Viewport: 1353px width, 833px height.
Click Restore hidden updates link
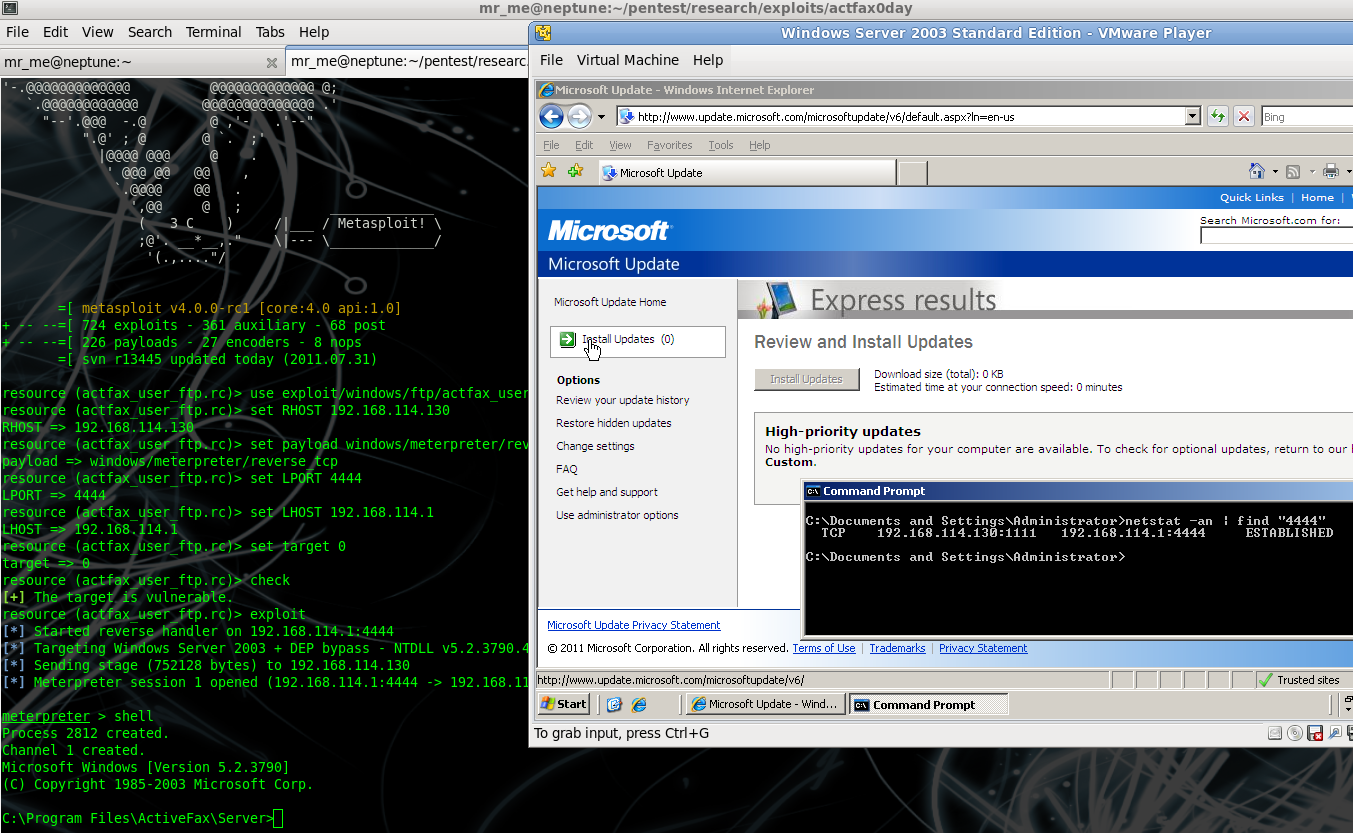(x=614, y=423)
